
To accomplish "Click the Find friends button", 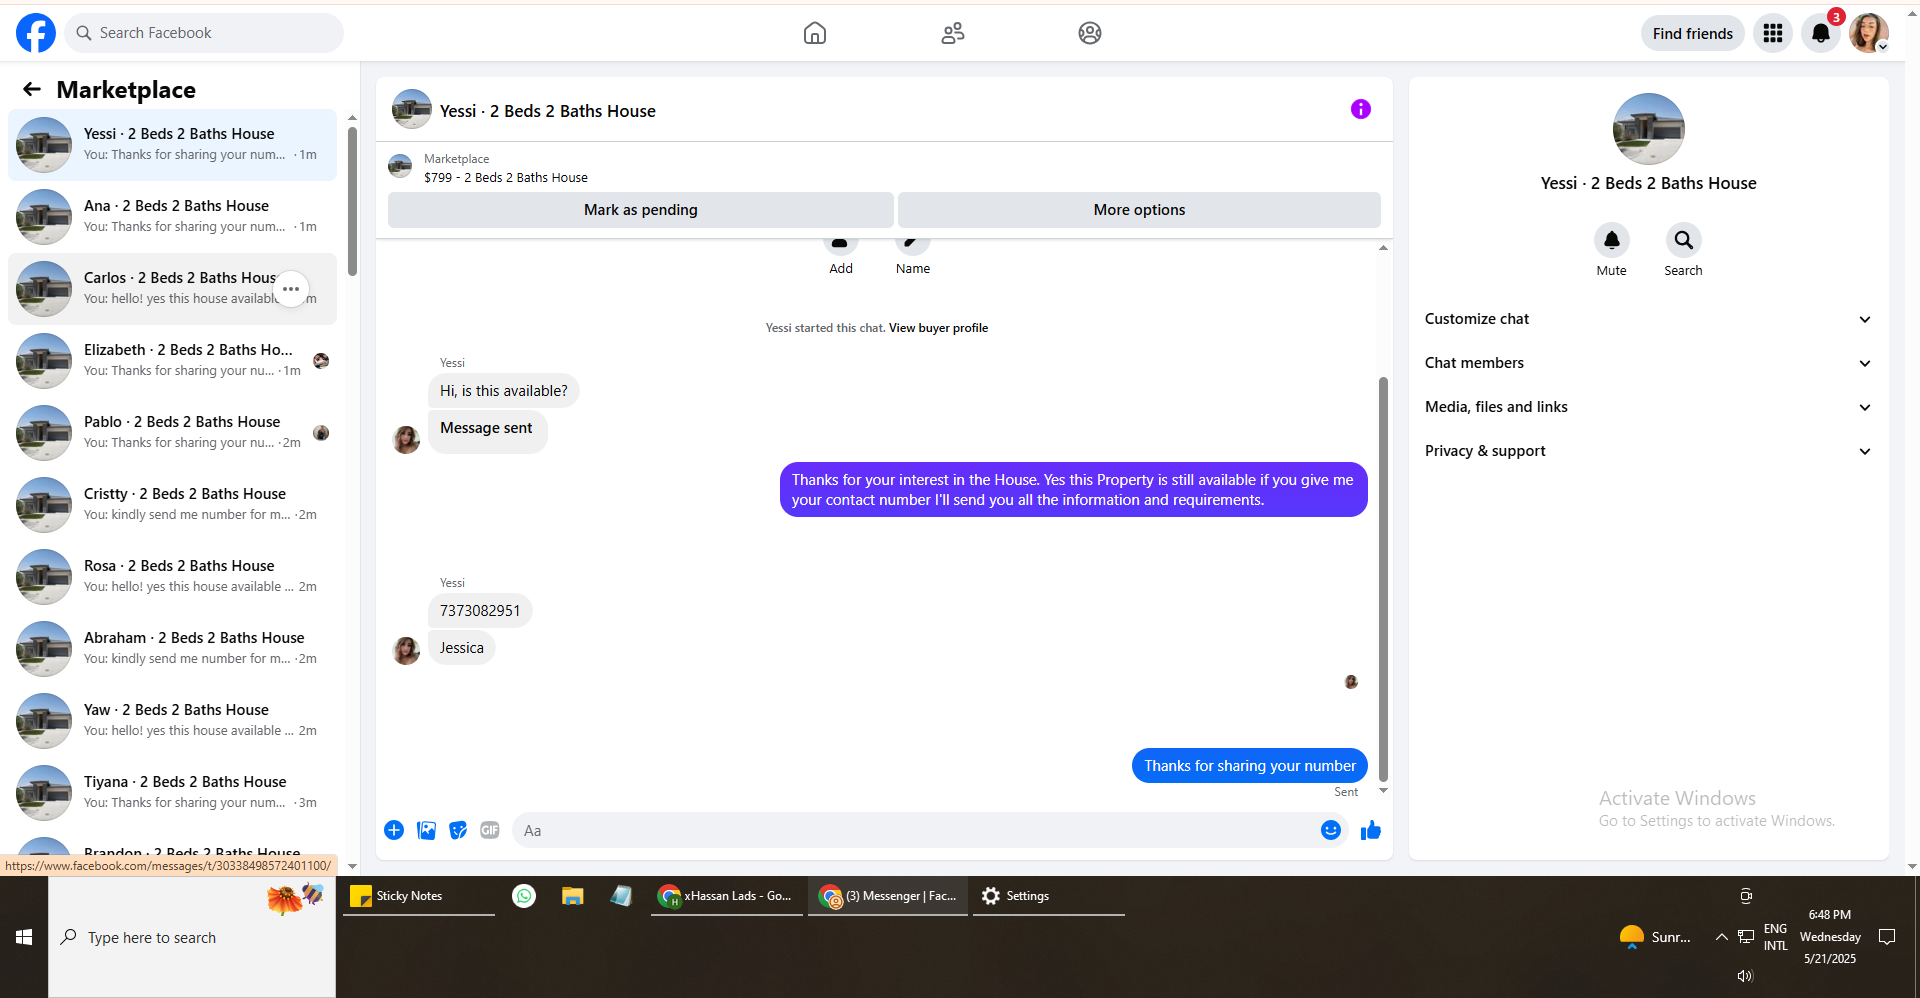I will coord(1693,33).
